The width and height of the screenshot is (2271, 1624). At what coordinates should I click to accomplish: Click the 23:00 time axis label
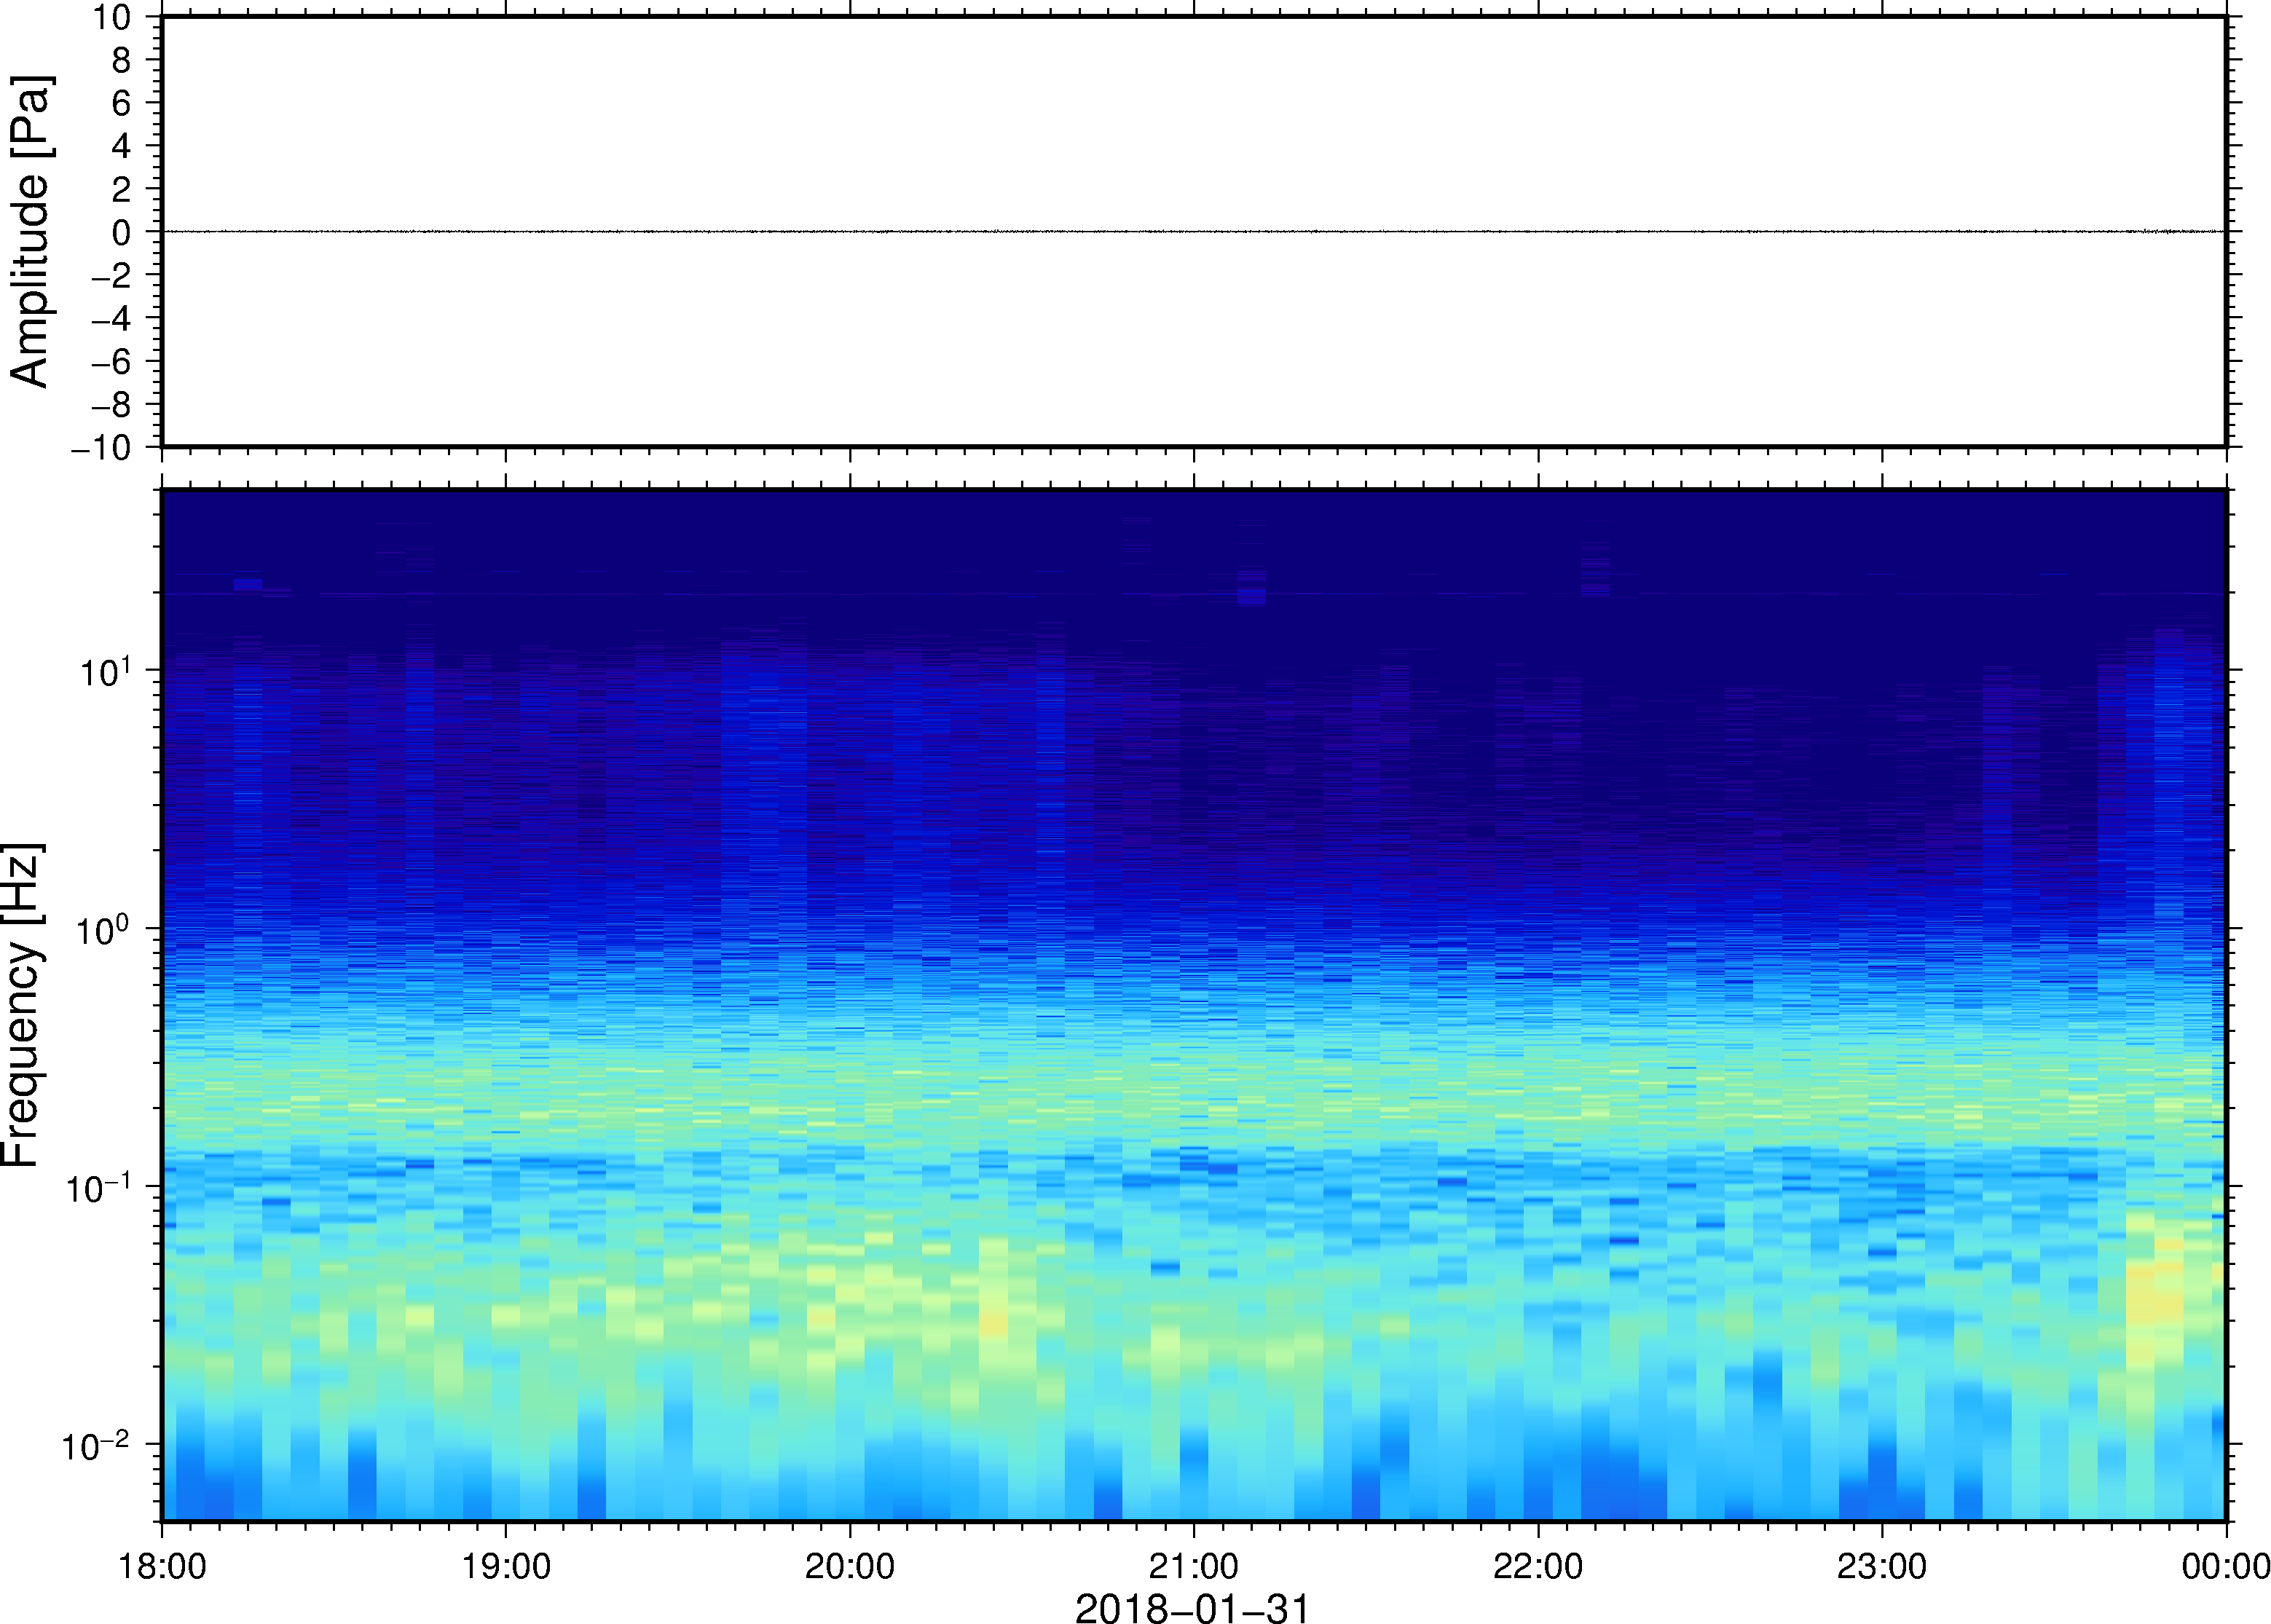(x=1882, y=1567)
